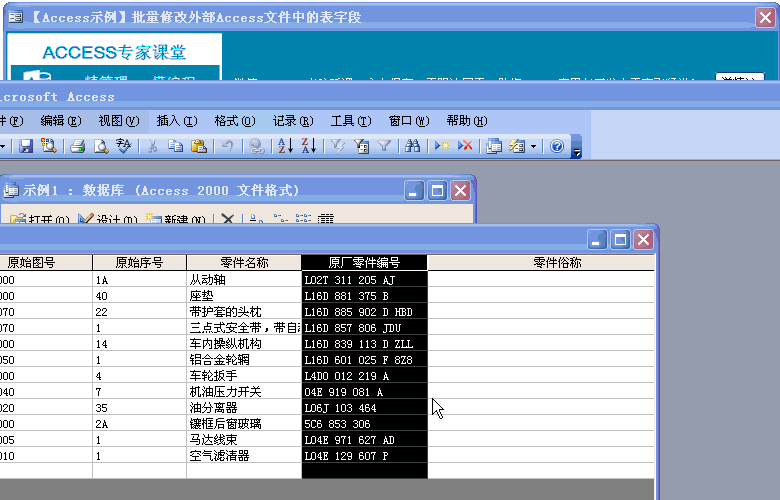Click the cell 空气滤清器
Viewport: 780px width, 500px height.
244,456
